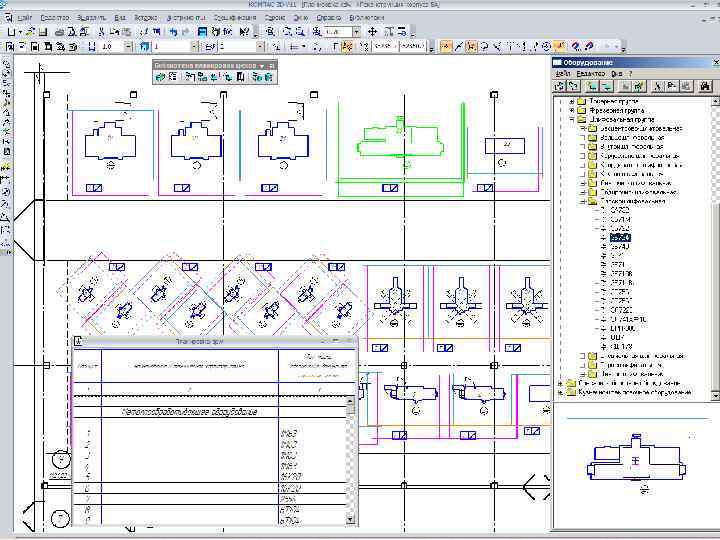Select the four-arrow pan view tool

[372, 32]
